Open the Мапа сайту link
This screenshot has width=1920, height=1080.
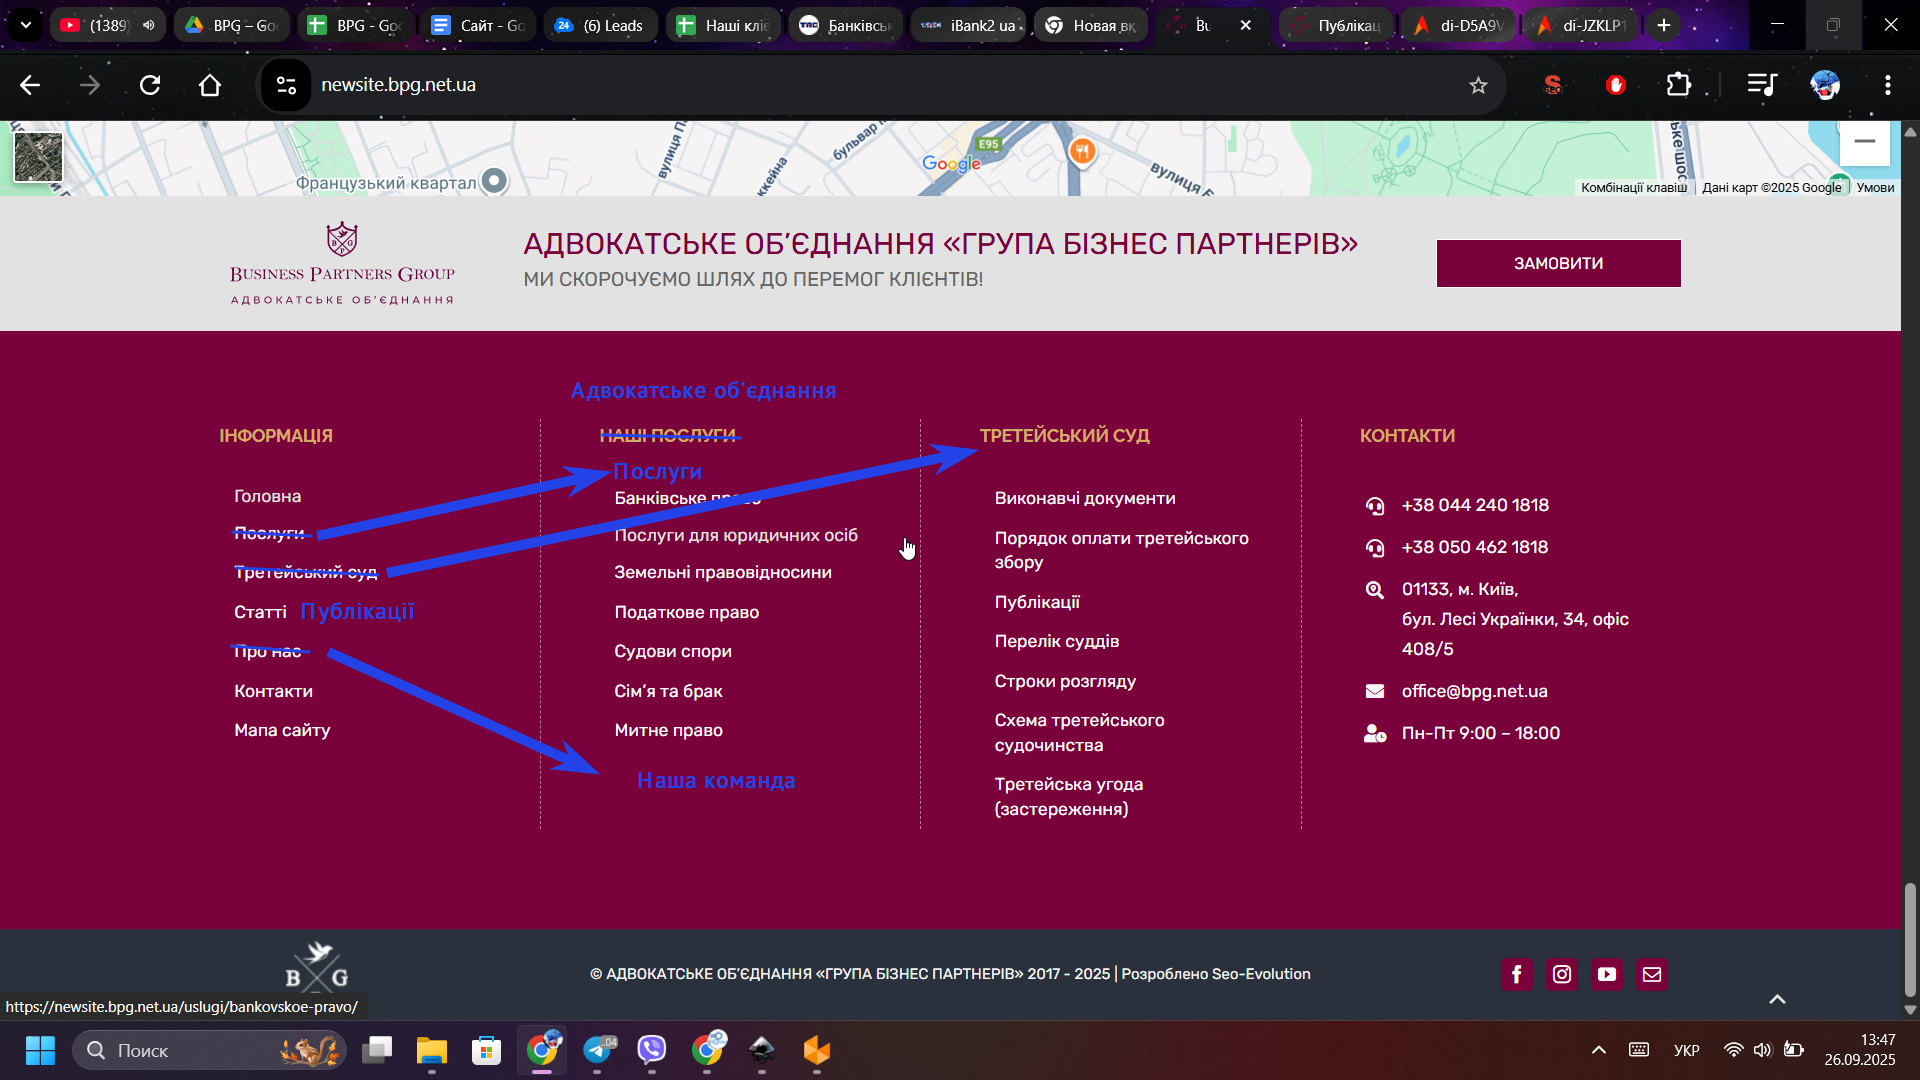click(282, 730)
